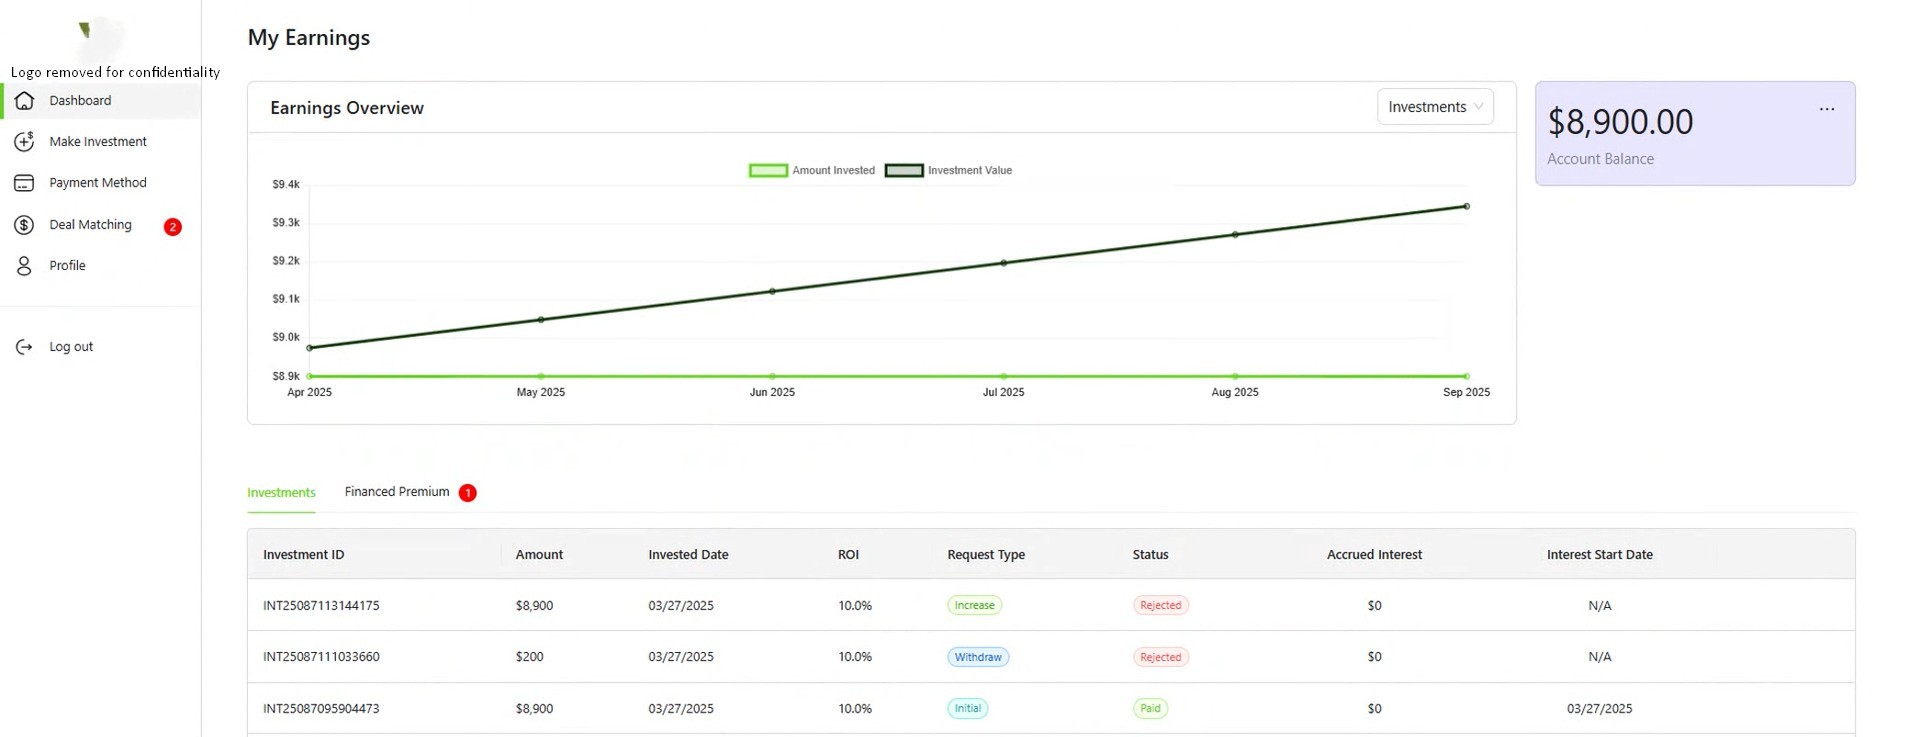The width and height of the screenshot is (1913, 737).
Task: Open the account balance three-dot menu
Action: 1826,109
